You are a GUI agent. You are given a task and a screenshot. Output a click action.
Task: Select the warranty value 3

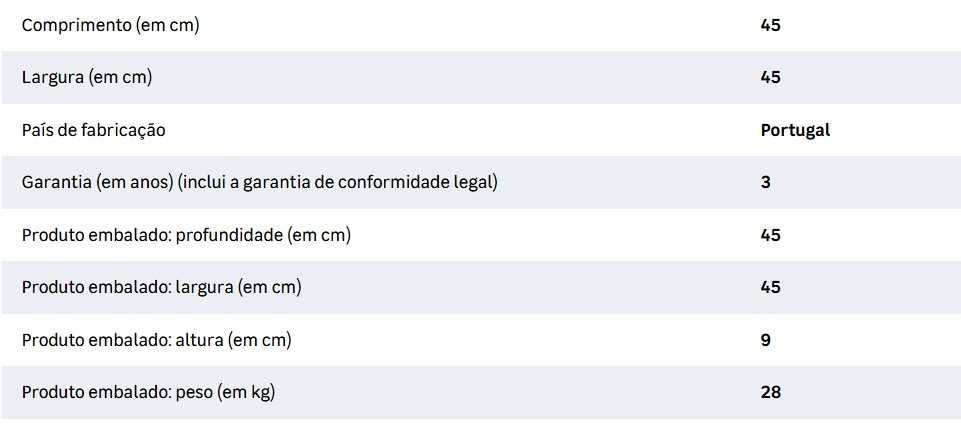[765, 182]
